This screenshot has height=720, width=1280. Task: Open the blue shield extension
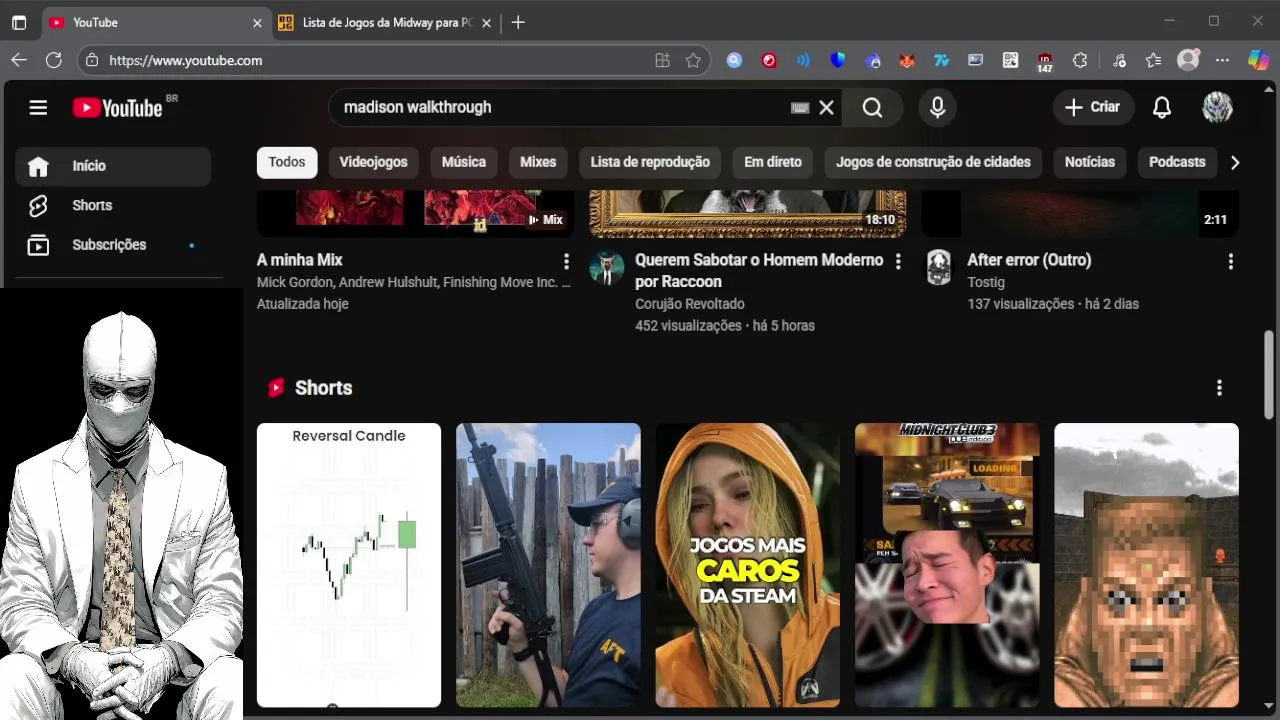pyautogui.click(x=838, y=60)
